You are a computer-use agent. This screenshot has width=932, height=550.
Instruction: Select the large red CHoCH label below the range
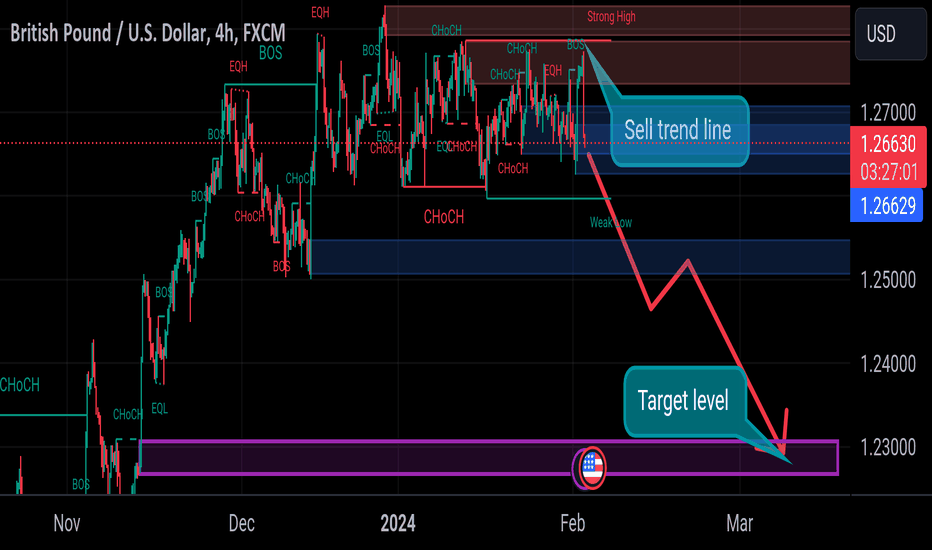tap(443, 217)
